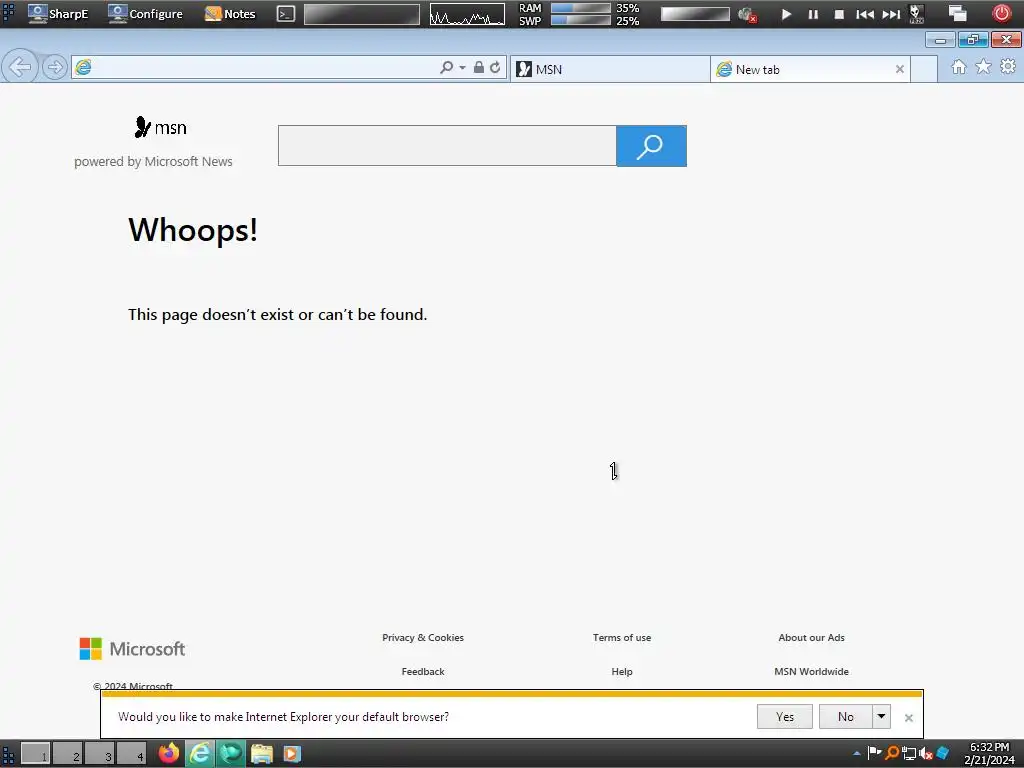Open the Feedback footer link

pyautogui.click(x=423, y=671)
